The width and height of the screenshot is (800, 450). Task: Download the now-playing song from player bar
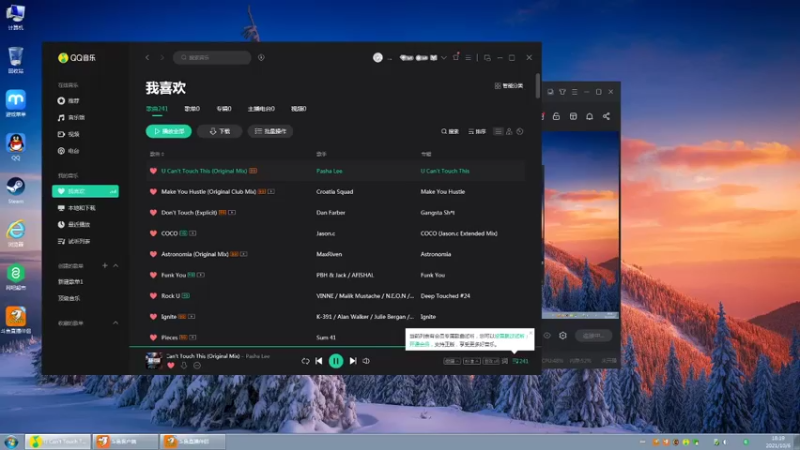(184, 365)
